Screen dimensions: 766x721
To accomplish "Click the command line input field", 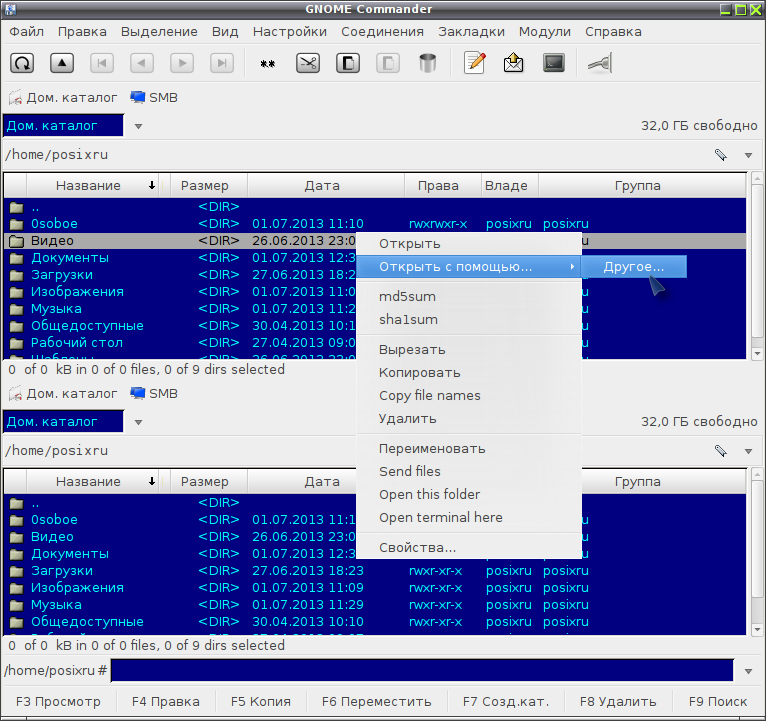I will (422, 670).
